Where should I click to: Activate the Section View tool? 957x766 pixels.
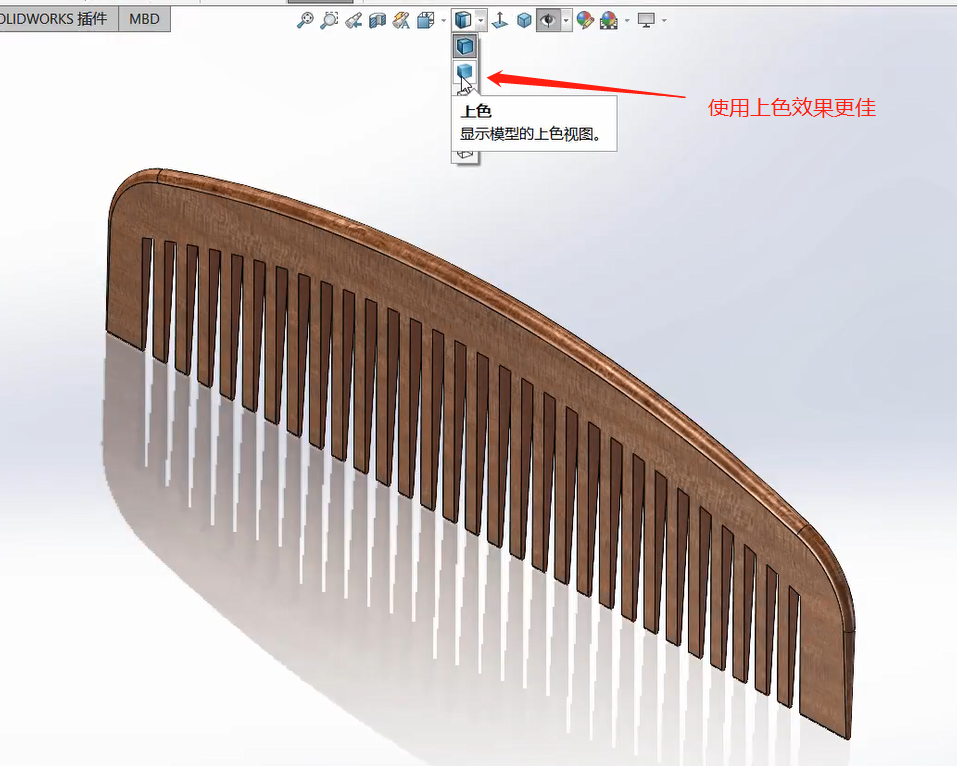click(377, 21)
